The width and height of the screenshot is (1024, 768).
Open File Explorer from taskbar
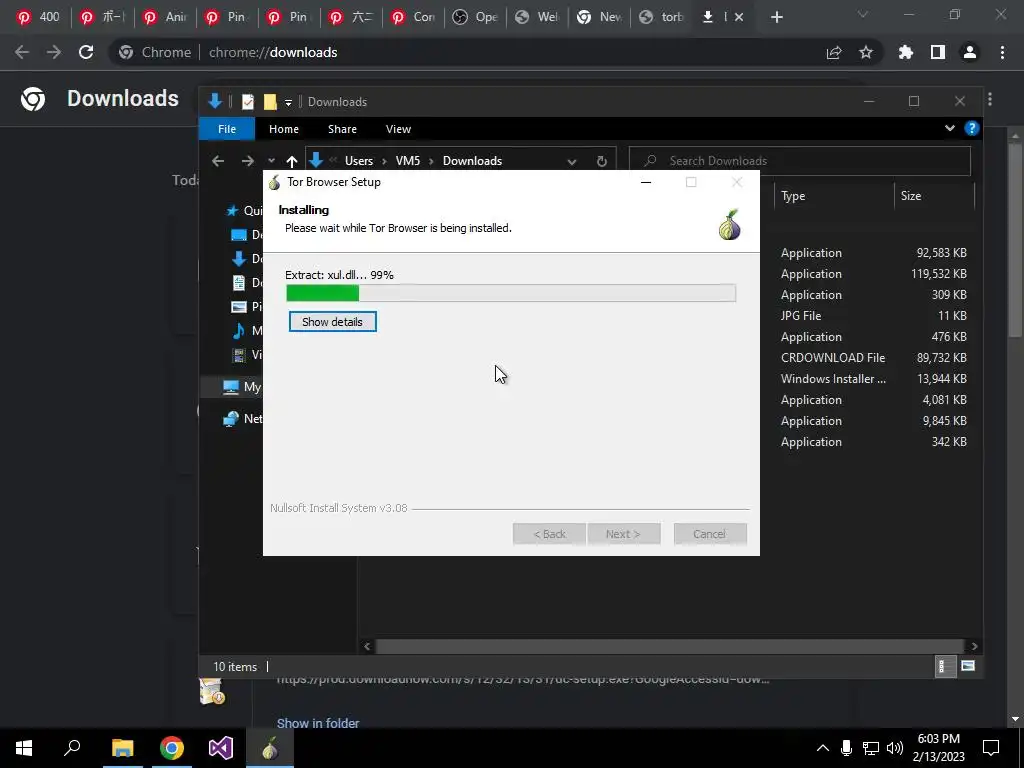122,748
